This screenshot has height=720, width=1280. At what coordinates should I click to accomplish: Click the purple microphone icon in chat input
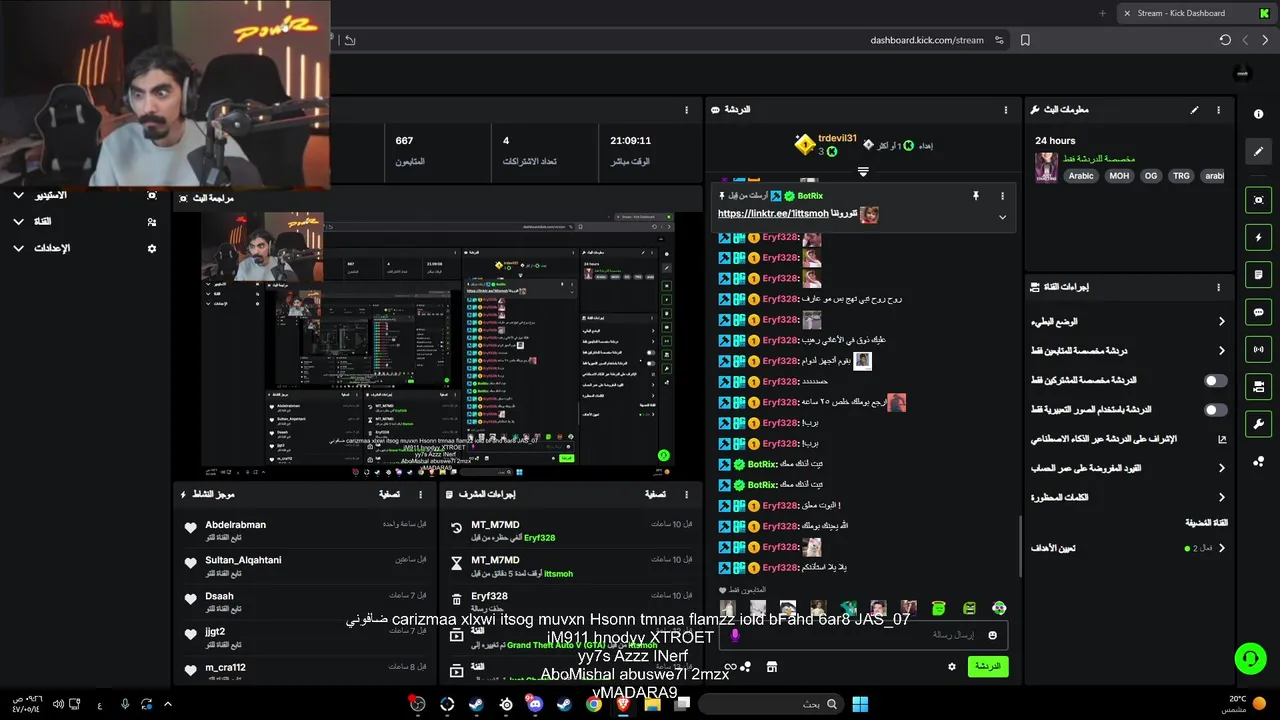pyautogui.click(x=735, y=635)
